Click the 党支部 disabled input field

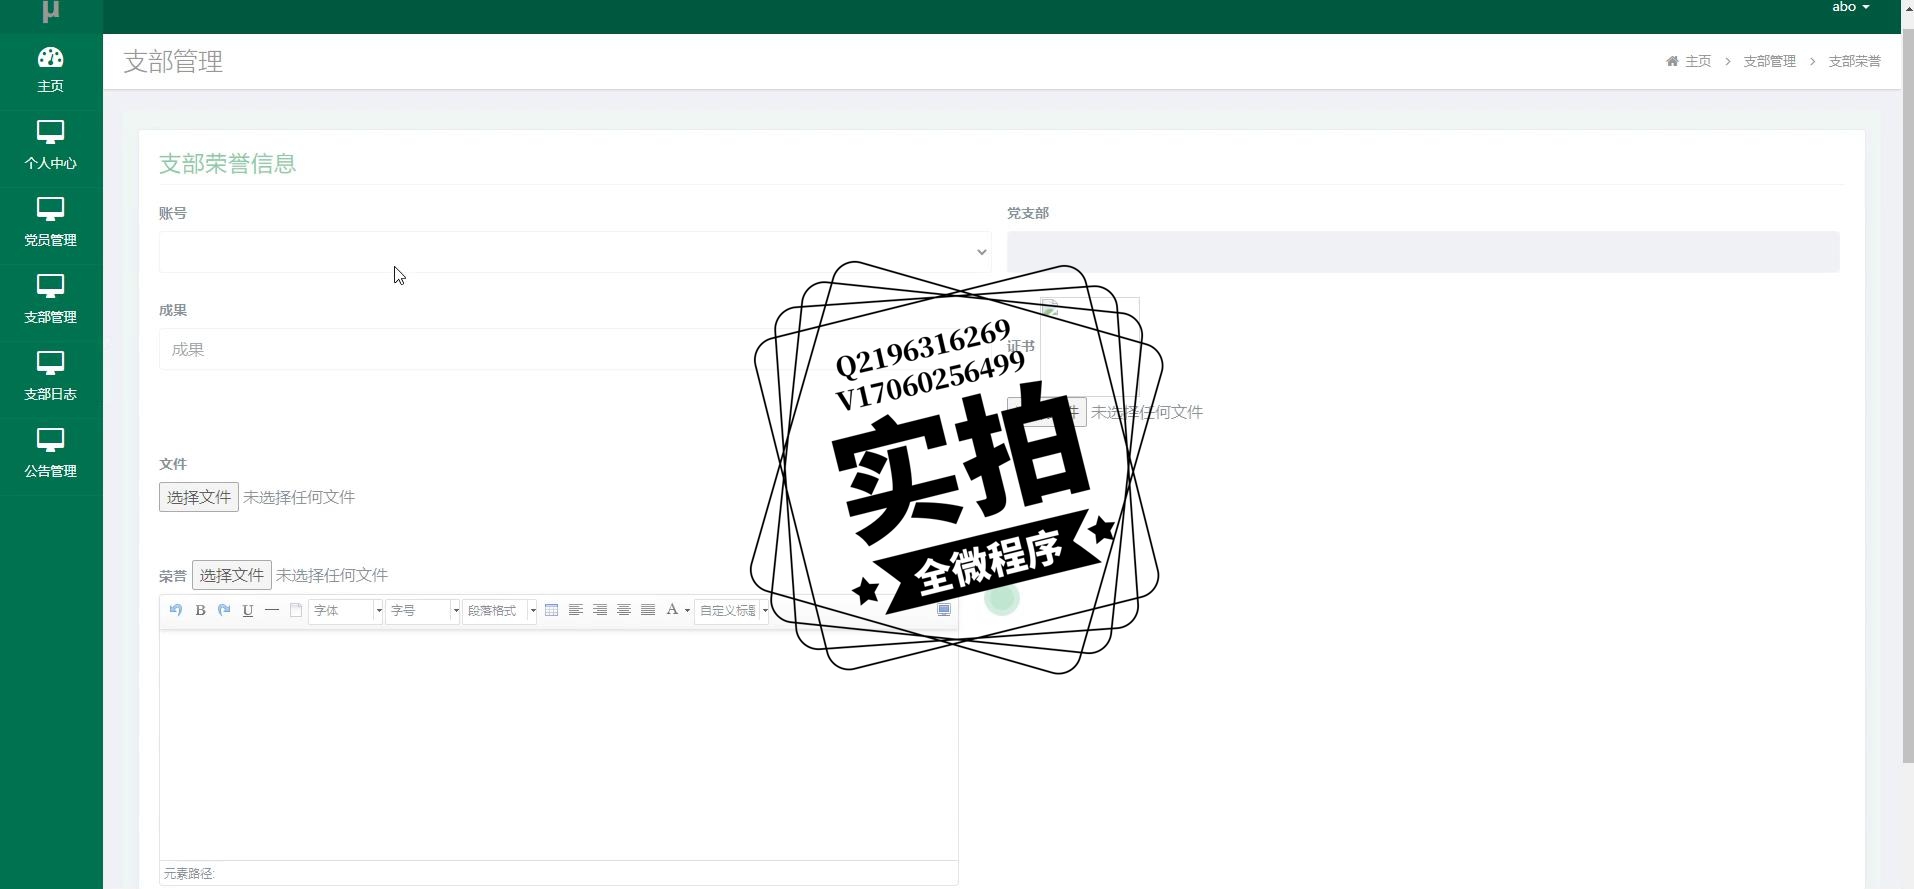1423,252
